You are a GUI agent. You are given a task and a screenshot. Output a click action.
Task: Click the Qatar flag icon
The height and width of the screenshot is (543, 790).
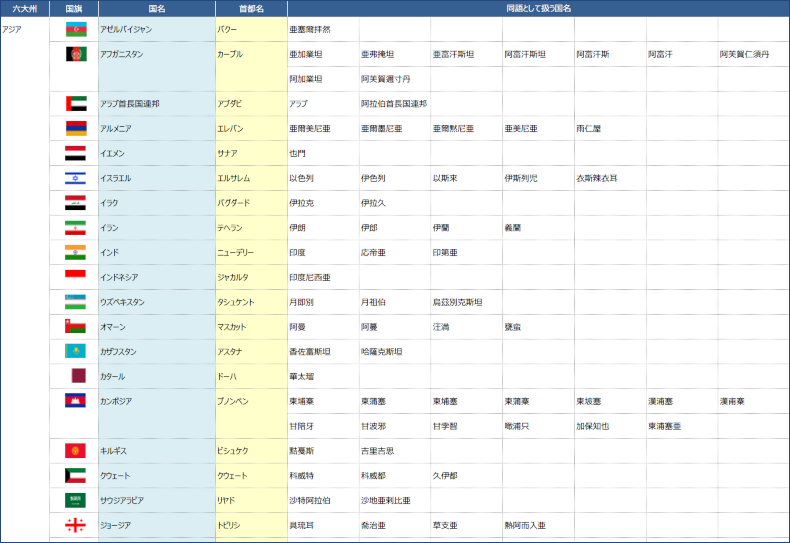78,376
